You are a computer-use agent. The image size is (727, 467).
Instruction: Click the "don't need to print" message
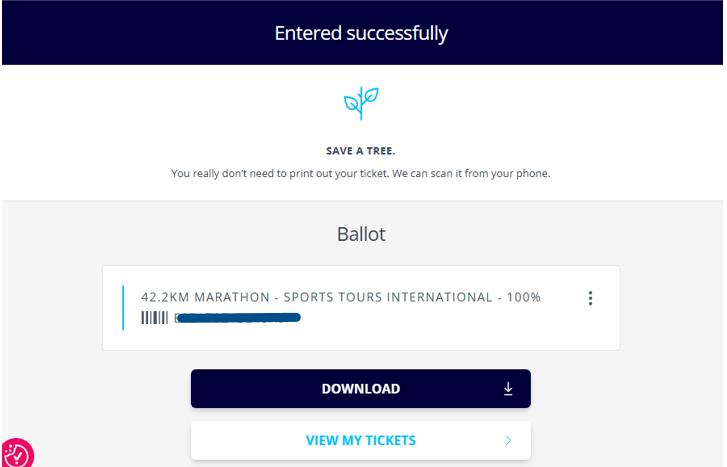300,174
